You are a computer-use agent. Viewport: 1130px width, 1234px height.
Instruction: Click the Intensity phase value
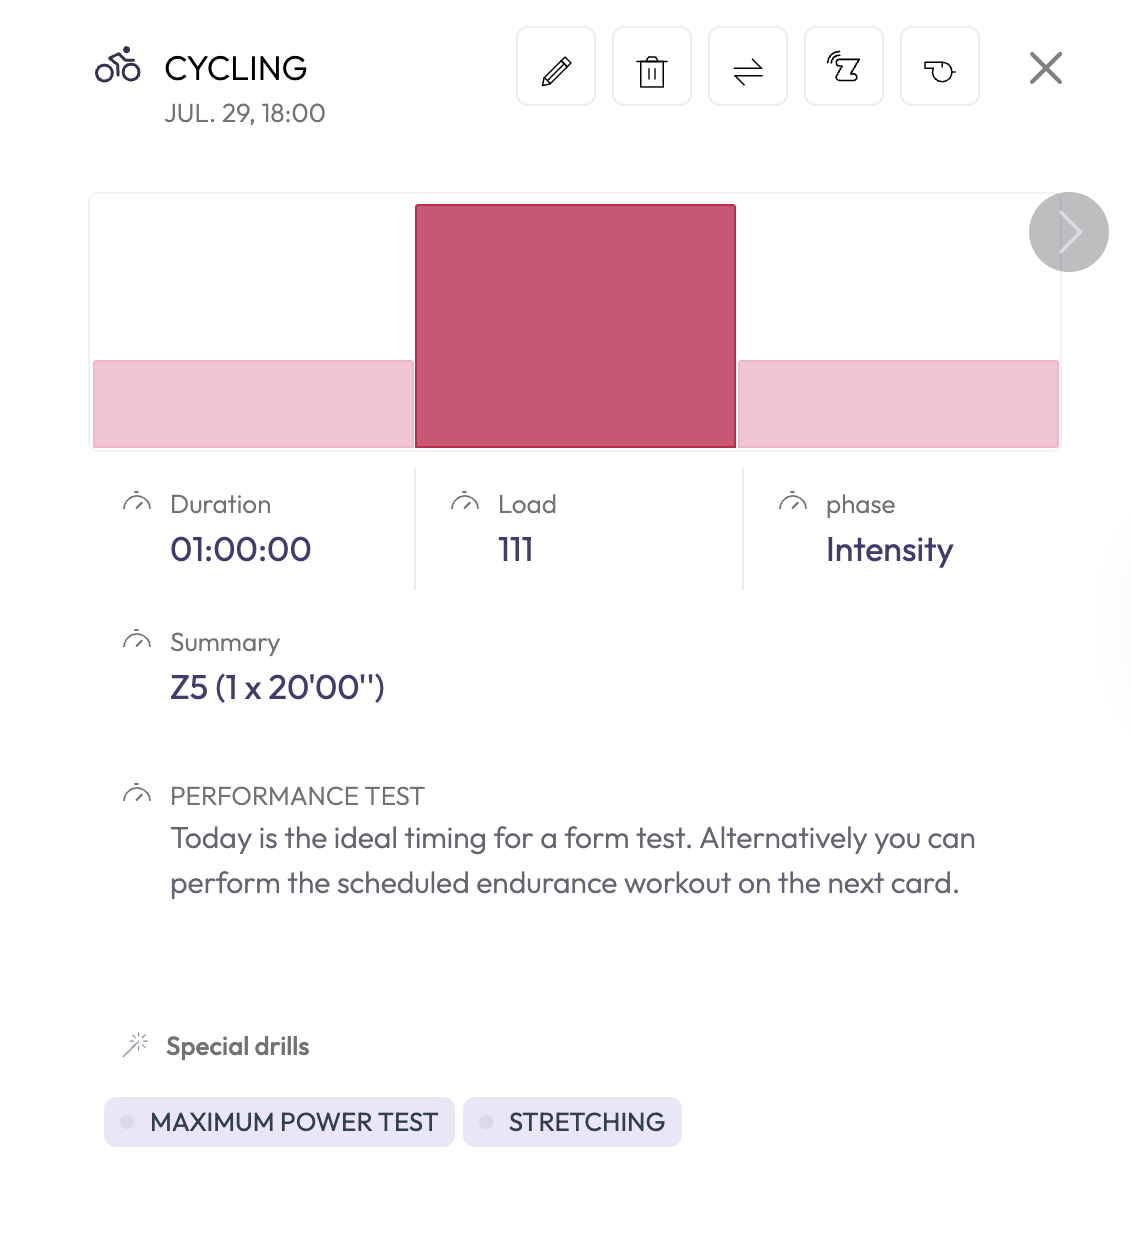(x=890, y=550)
